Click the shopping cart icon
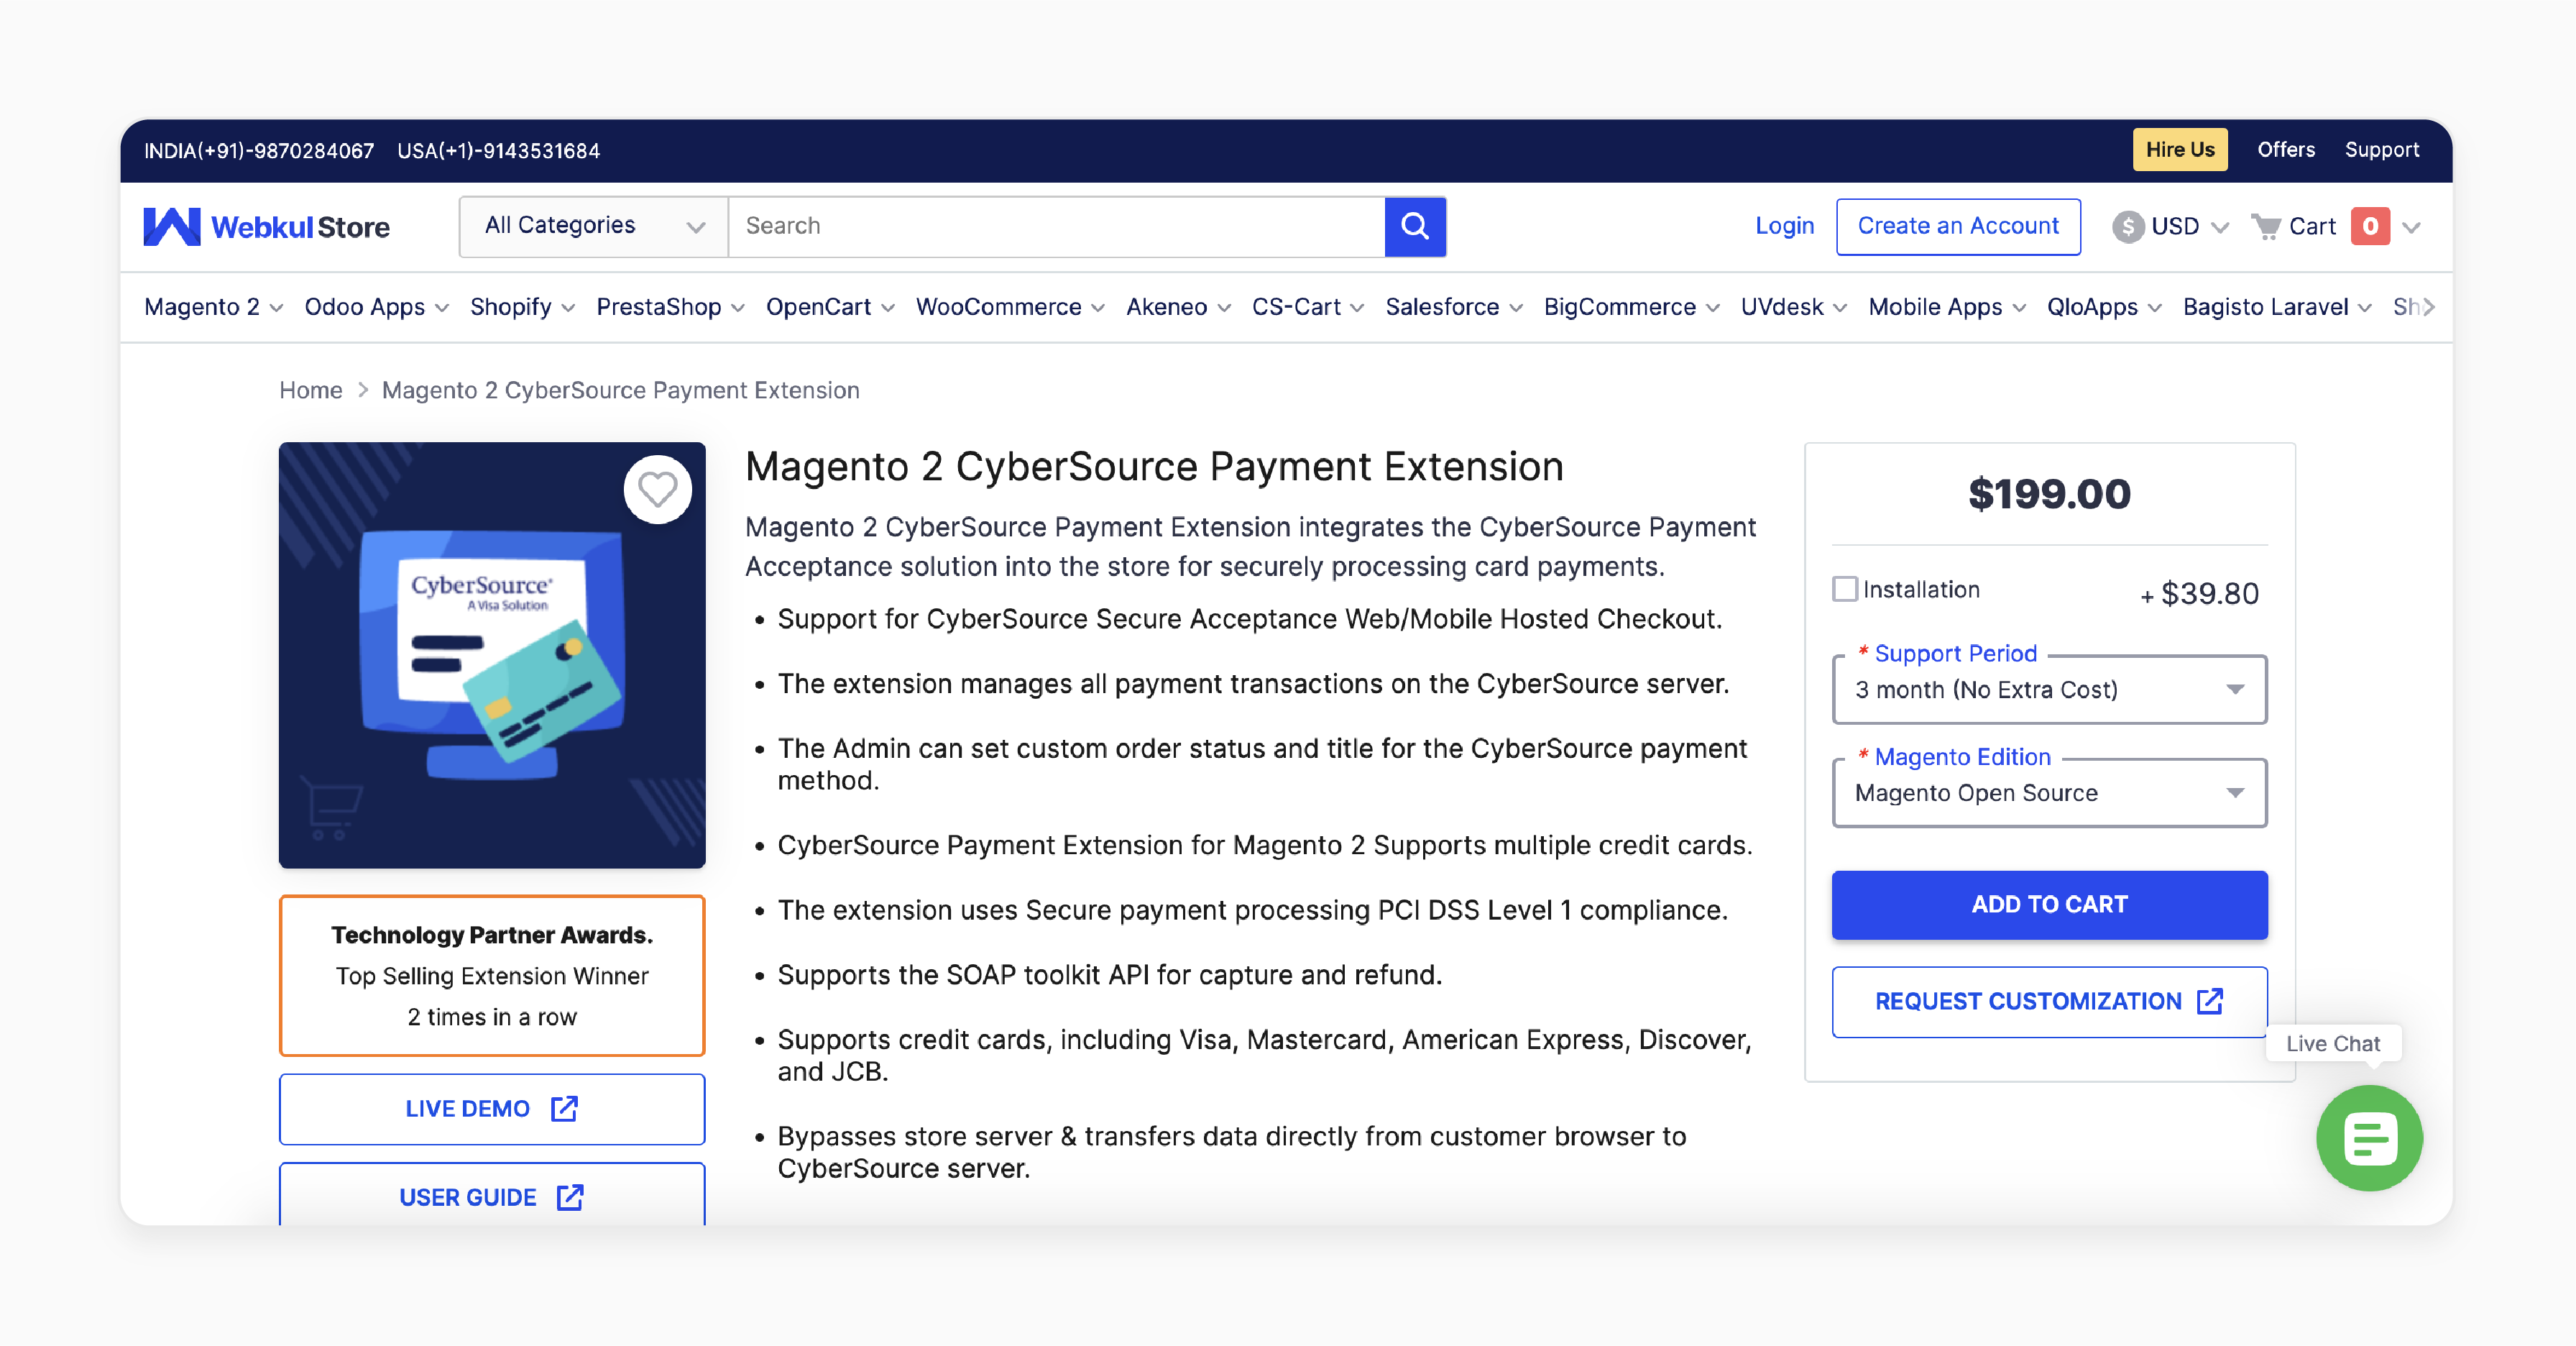This screenshot has height=1346, width=2576. 2265,227
